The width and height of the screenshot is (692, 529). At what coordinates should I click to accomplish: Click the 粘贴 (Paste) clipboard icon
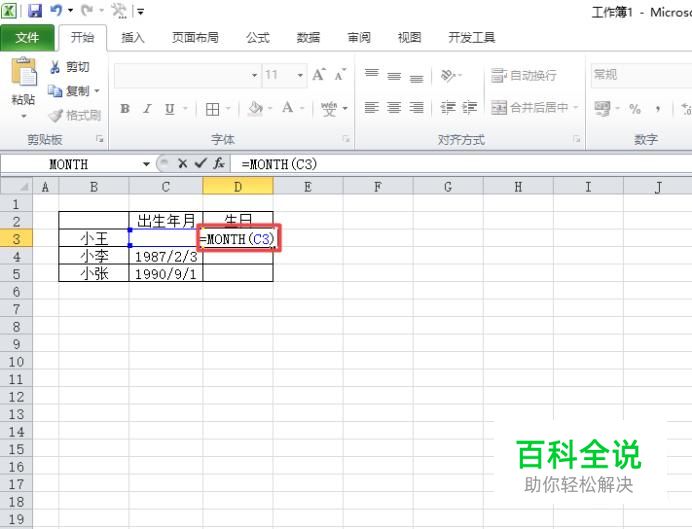click(24, 71)
